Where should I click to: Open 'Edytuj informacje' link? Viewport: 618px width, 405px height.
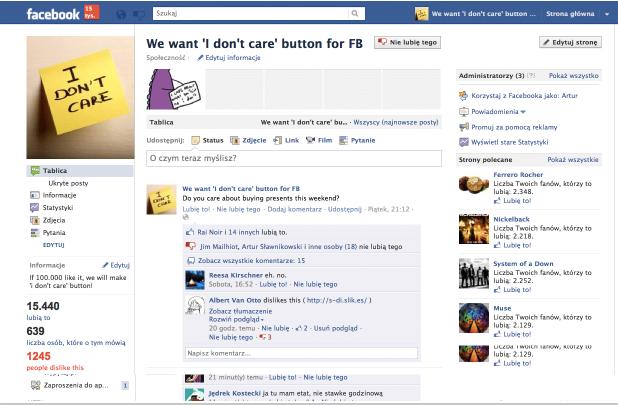pyautogui.click(x=229, y=58)
